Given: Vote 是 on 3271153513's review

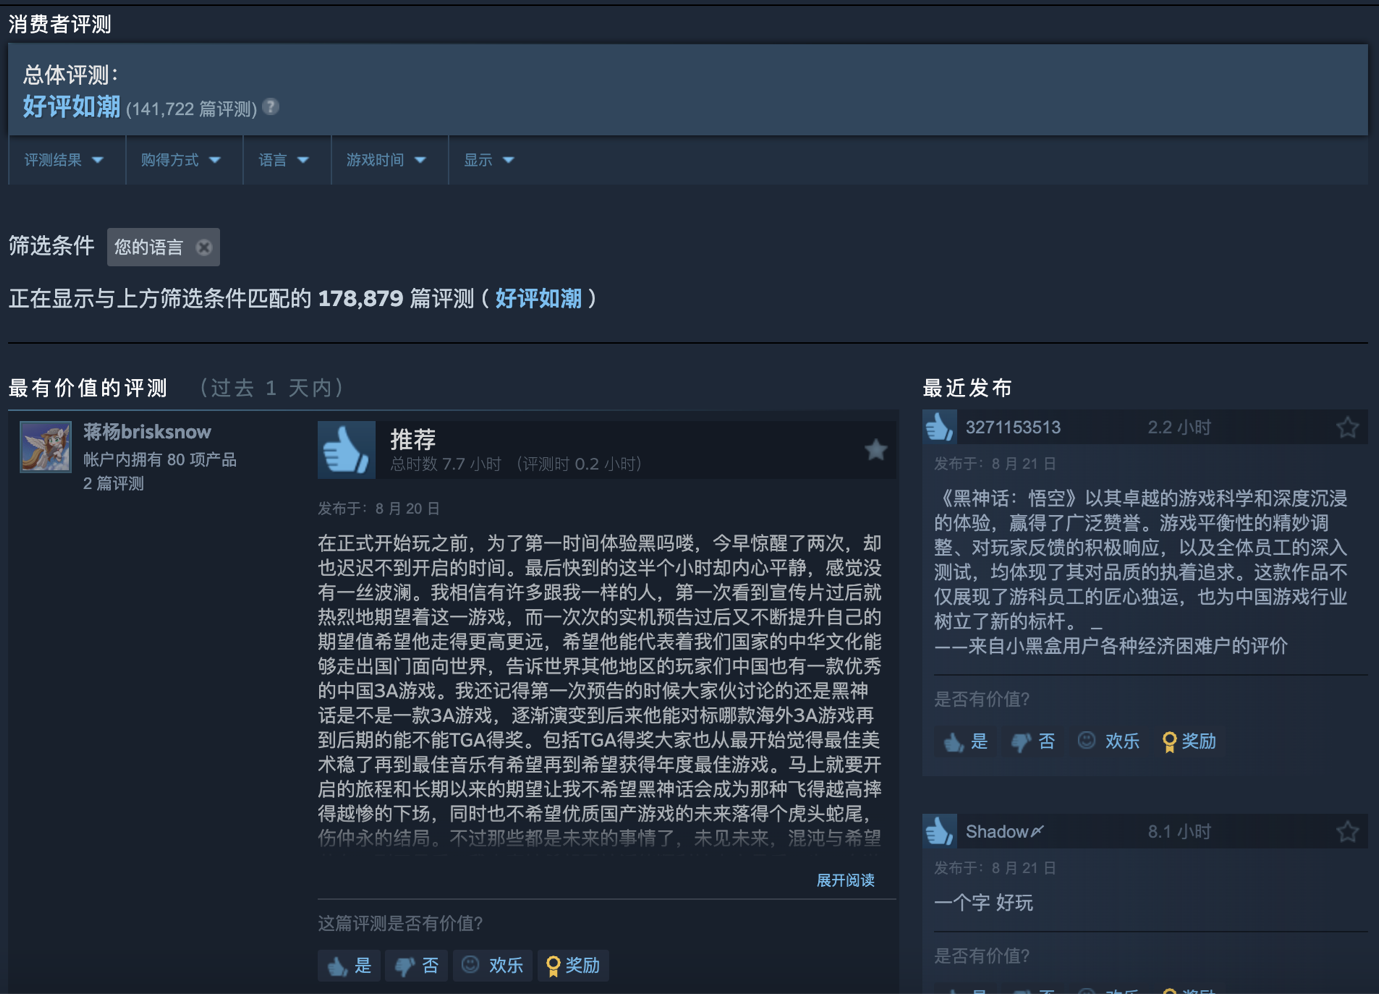Looking at the screenshot, I should (966, 741).
